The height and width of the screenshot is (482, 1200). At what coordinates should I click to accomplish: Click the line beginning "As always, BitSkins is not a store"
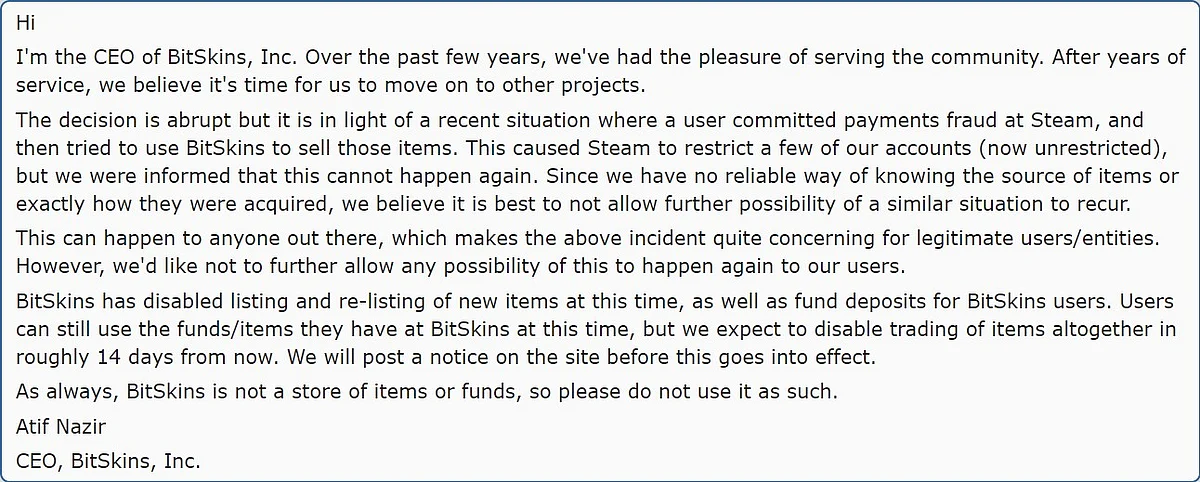[426, 391]
